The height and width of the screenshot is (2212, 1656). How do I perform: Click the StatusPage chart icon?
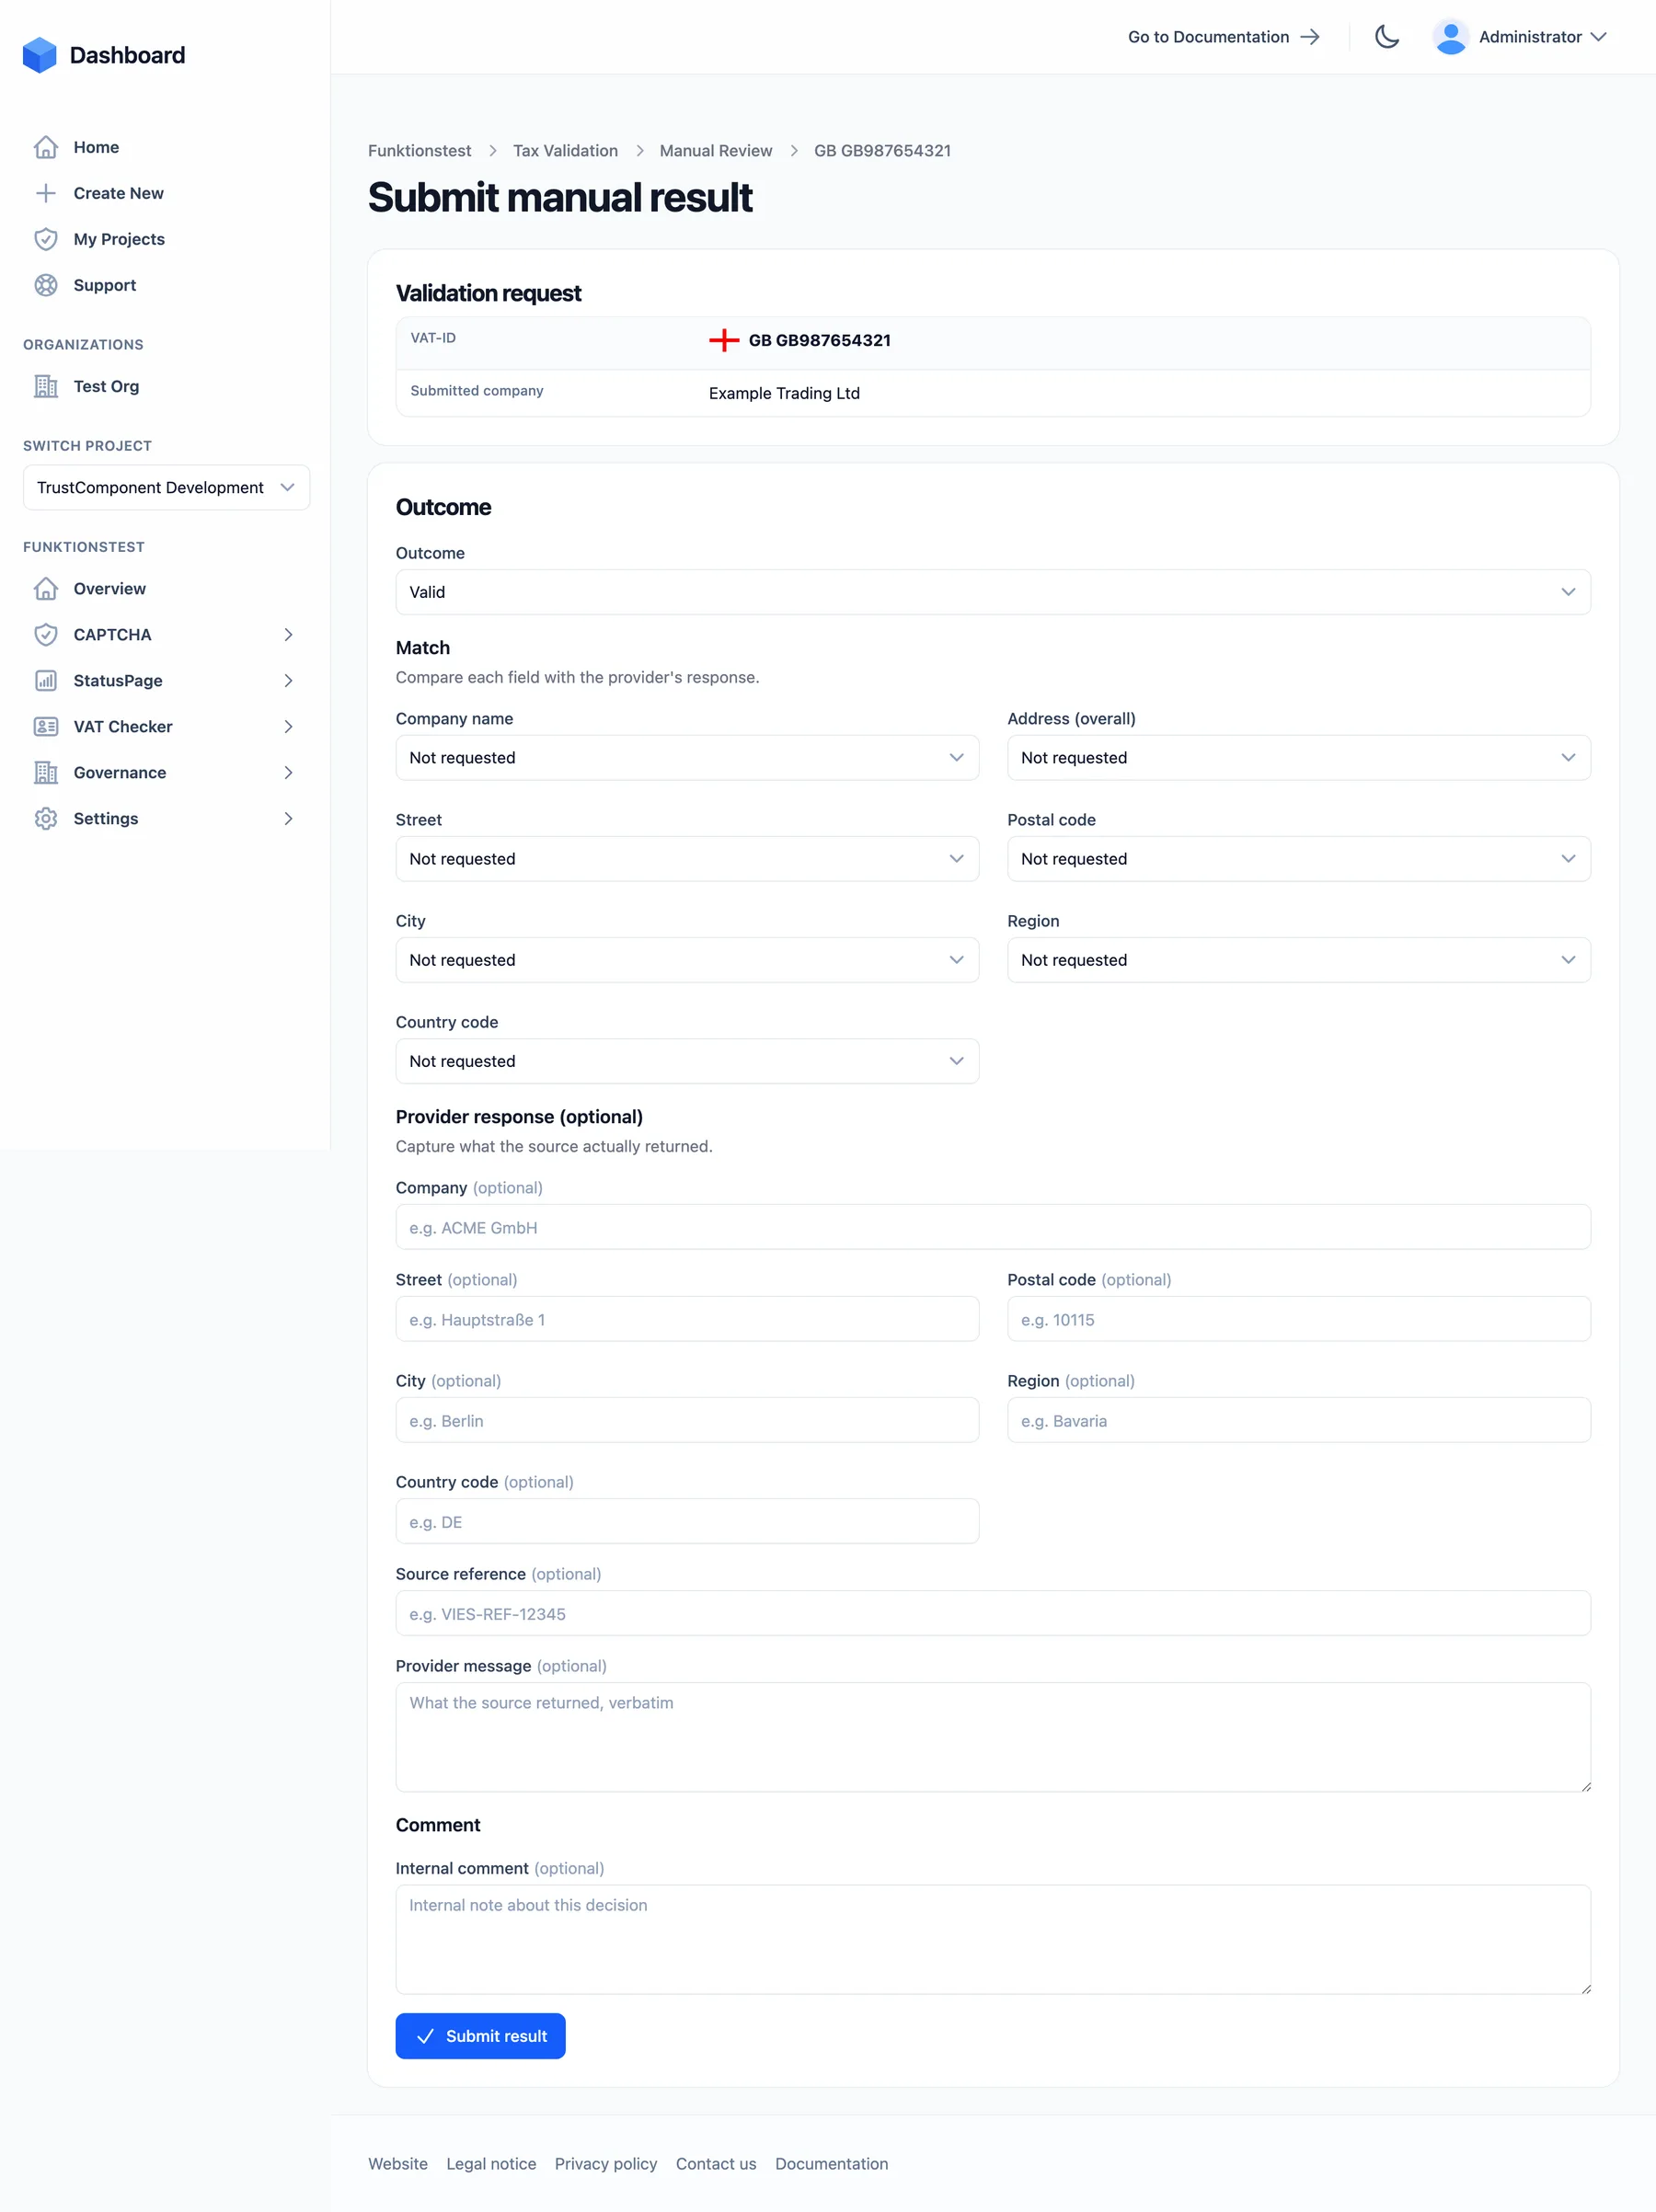46,680
